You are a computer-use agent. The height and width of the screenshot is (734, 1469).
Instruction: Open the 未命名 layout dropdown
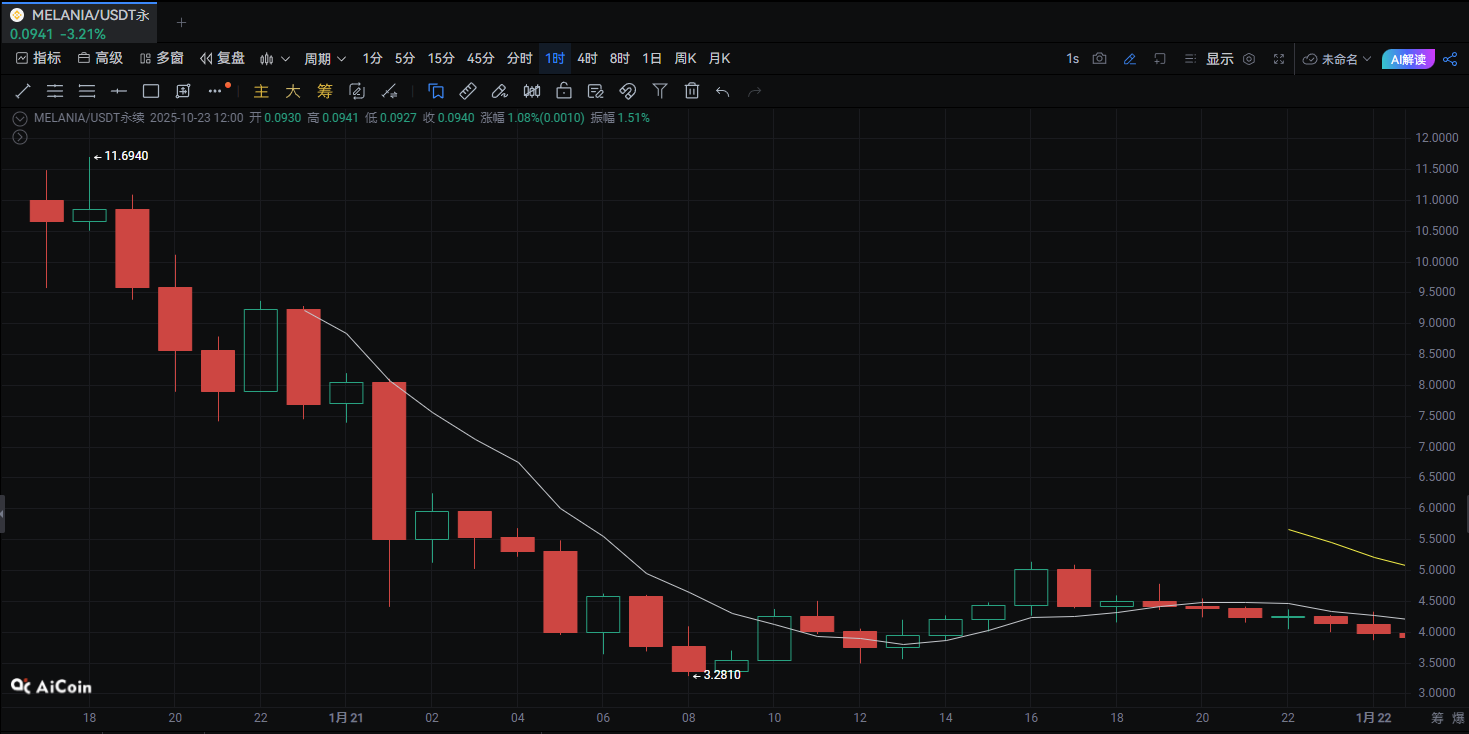pos(1337,59)
